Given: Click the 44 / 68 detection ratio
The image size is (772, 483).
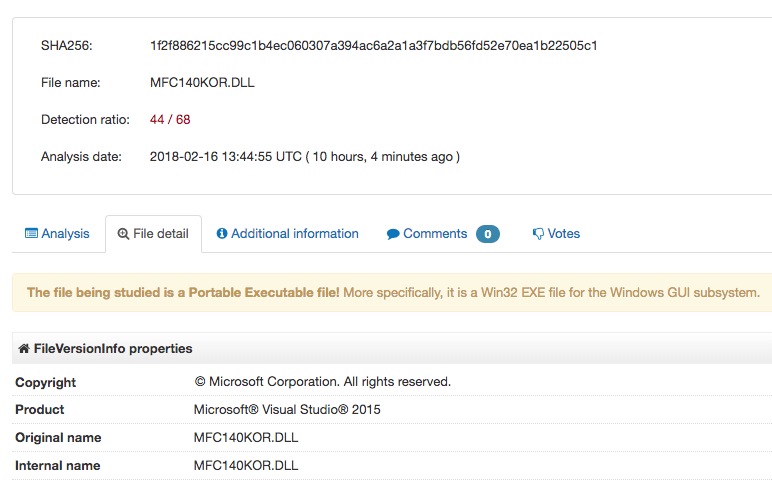Looking at the screenshot, I should tap(170, 120).
